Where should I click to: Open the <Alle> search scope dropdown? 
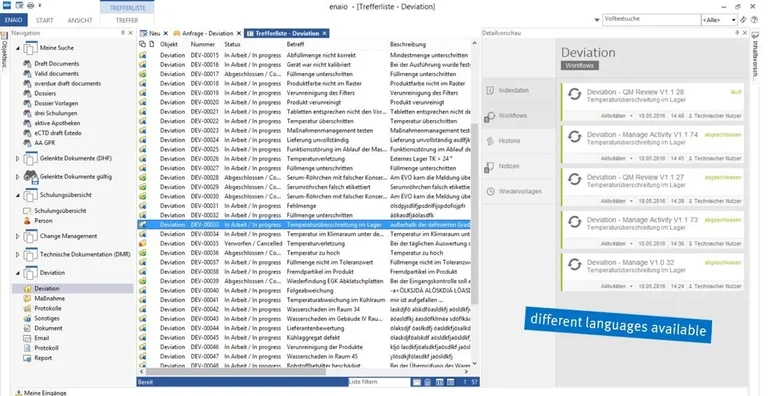tap(719, 20)
